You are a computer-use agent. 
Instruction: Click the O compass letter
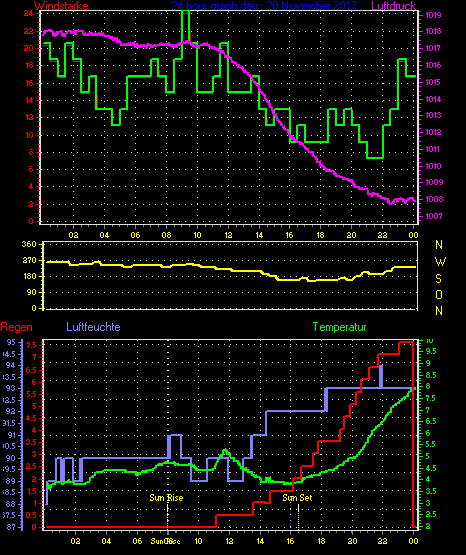(x=439, y=295)
